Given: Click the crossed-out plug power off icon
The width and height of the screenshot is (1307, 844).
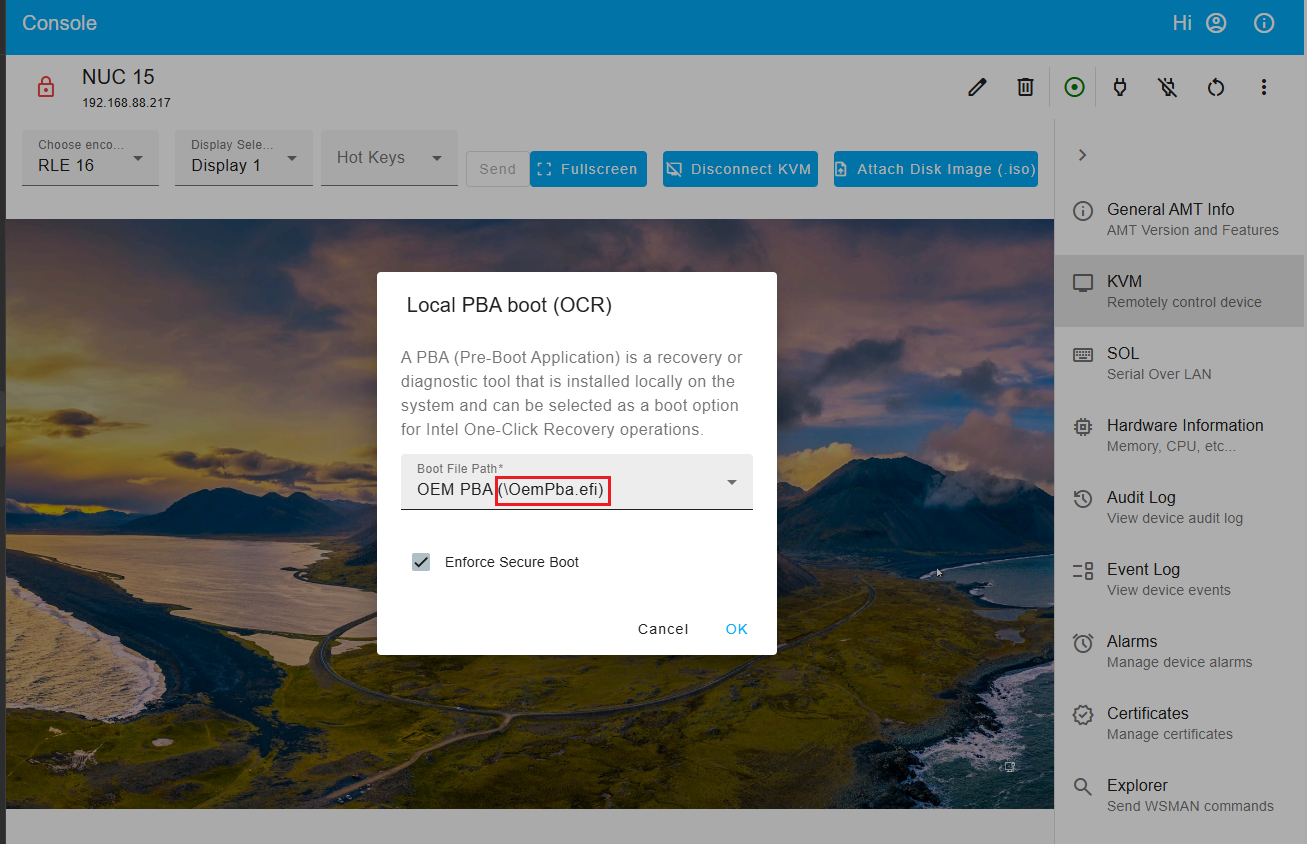Looking at the screenshot, I should click(x=1168, y=88).
